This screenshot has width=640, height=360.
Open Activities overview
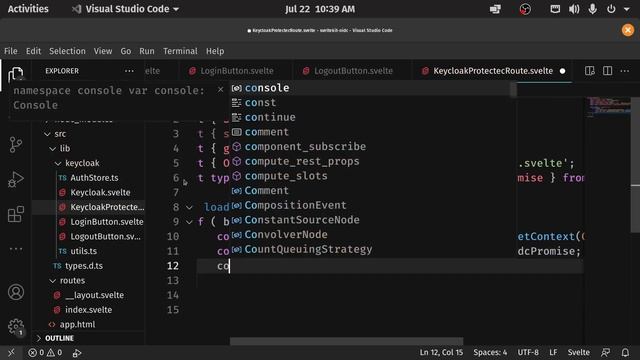[x=28, y=9]
